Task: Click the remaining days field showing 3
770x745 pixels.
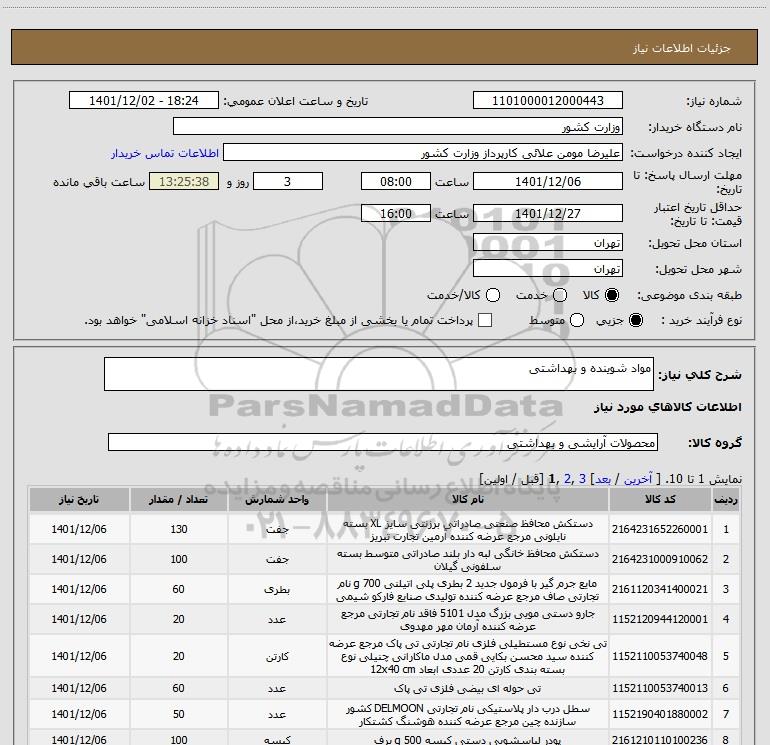Action: (x=288, y=181)
